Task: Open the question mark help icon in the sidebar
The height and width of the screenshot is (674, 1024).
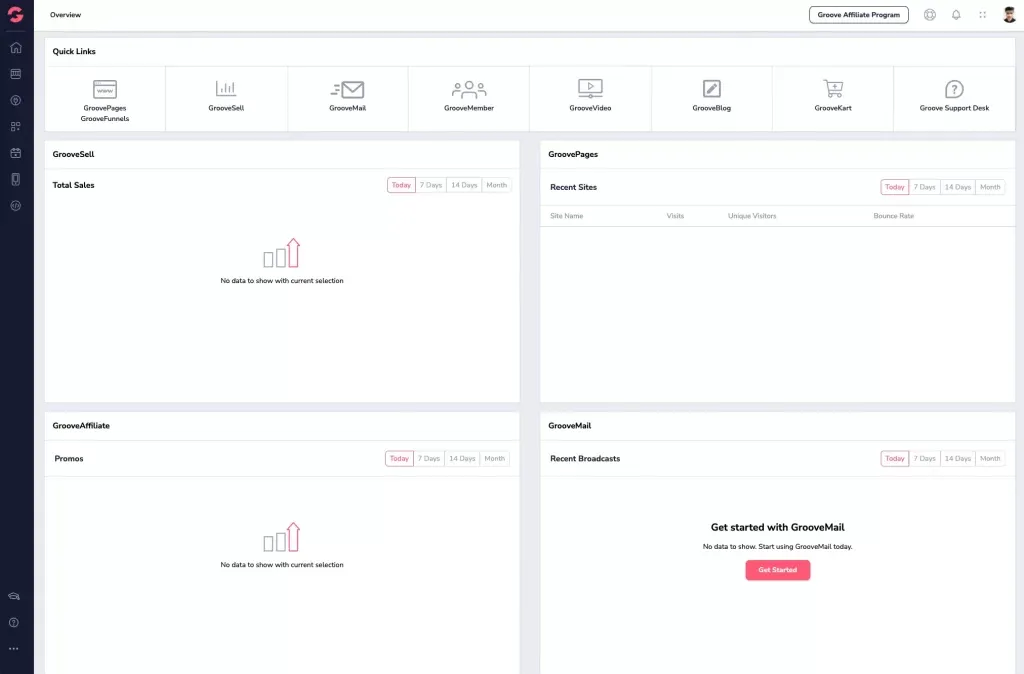Action: coord(14,622)
